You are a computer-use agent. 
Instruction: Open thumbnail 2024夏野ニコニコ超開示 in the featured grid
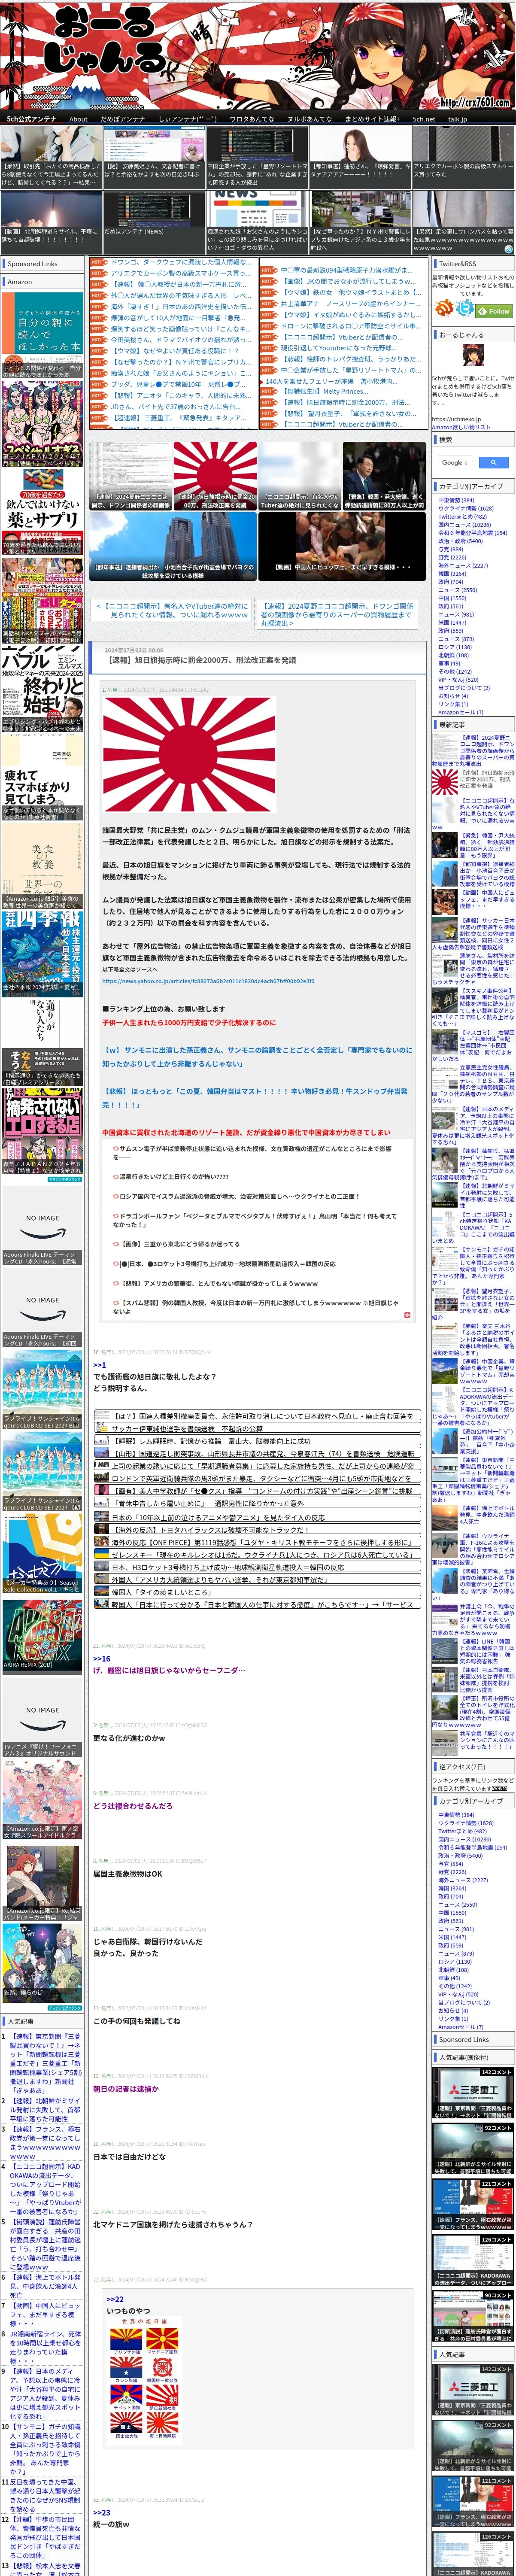[130, 477]
